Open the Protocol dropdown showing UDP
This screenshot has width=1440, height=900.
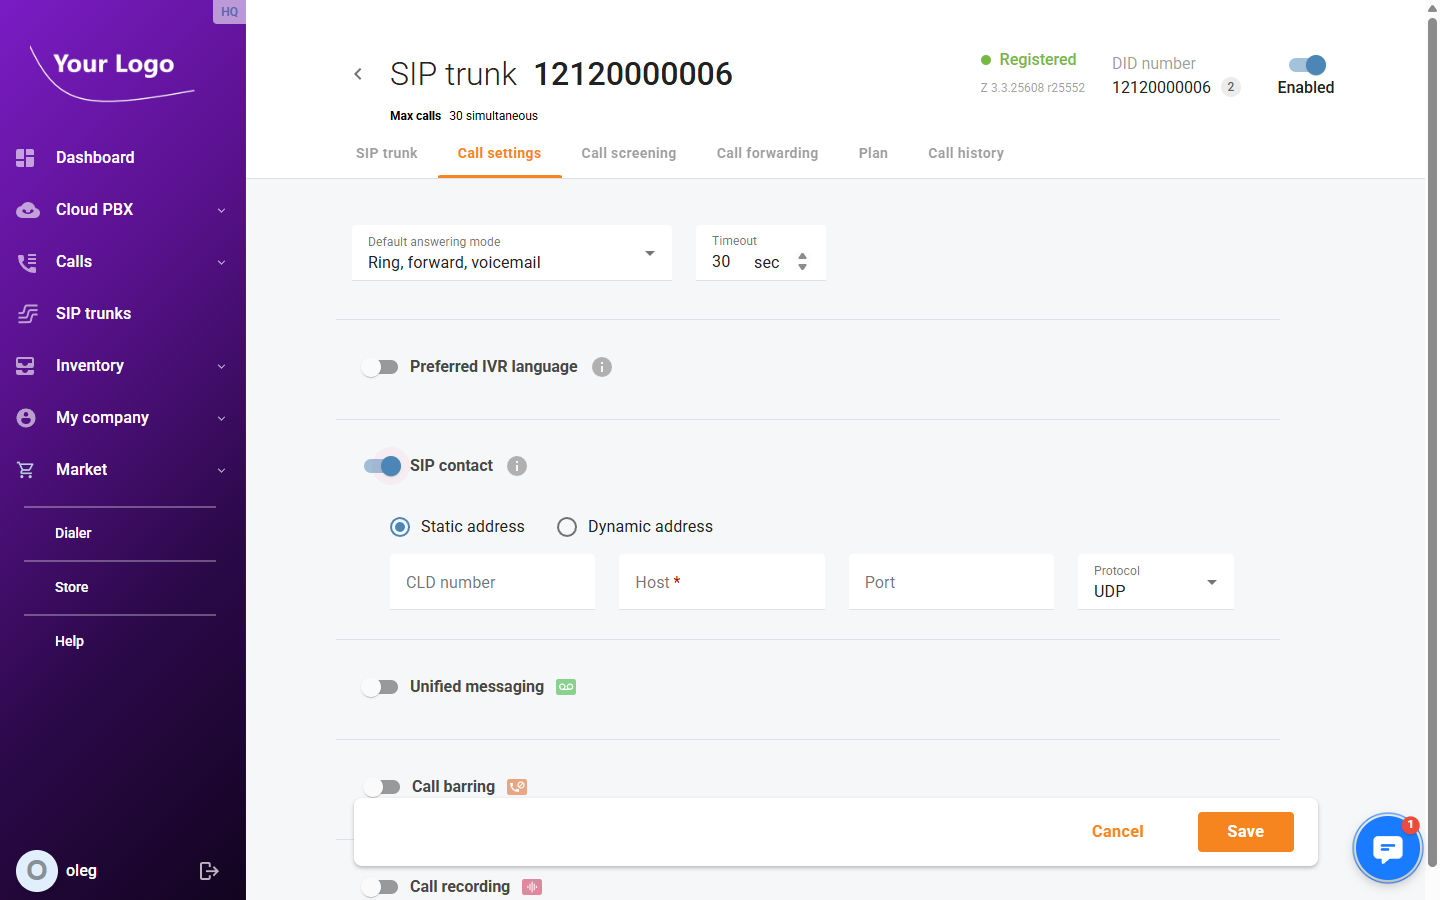[1211, 581]
